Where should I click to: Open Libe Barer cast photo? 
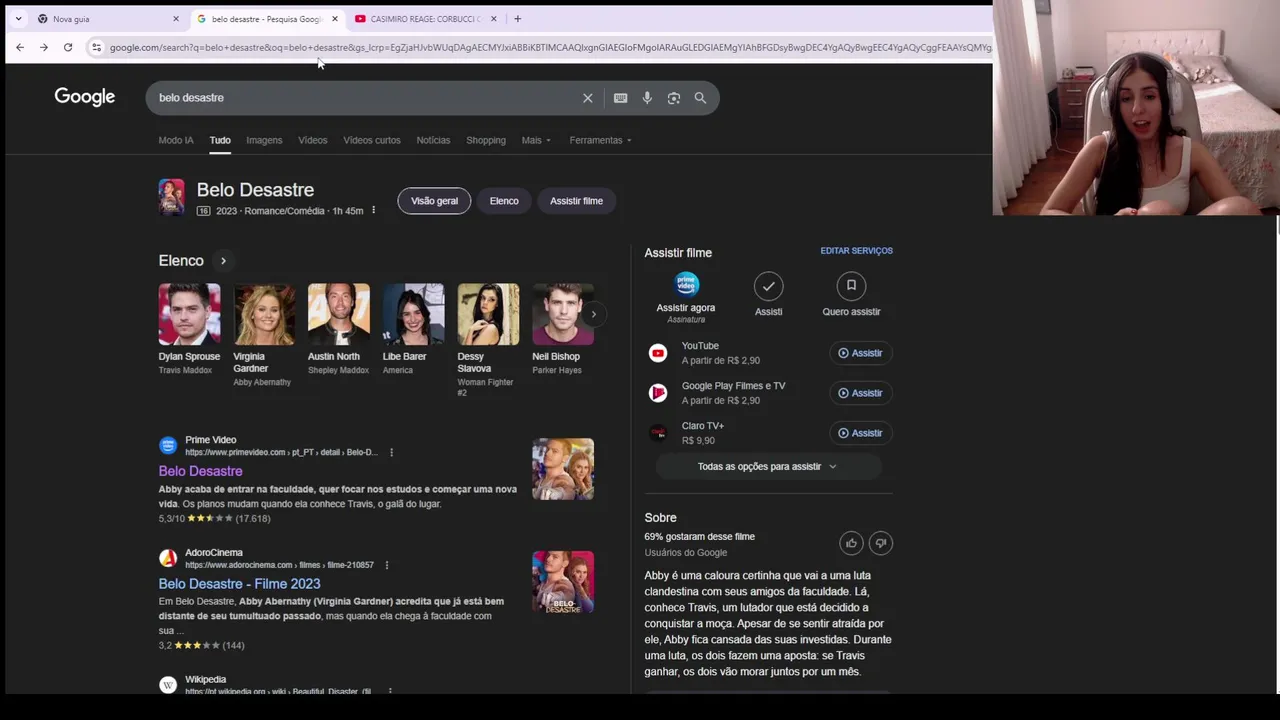pos(413,314)
